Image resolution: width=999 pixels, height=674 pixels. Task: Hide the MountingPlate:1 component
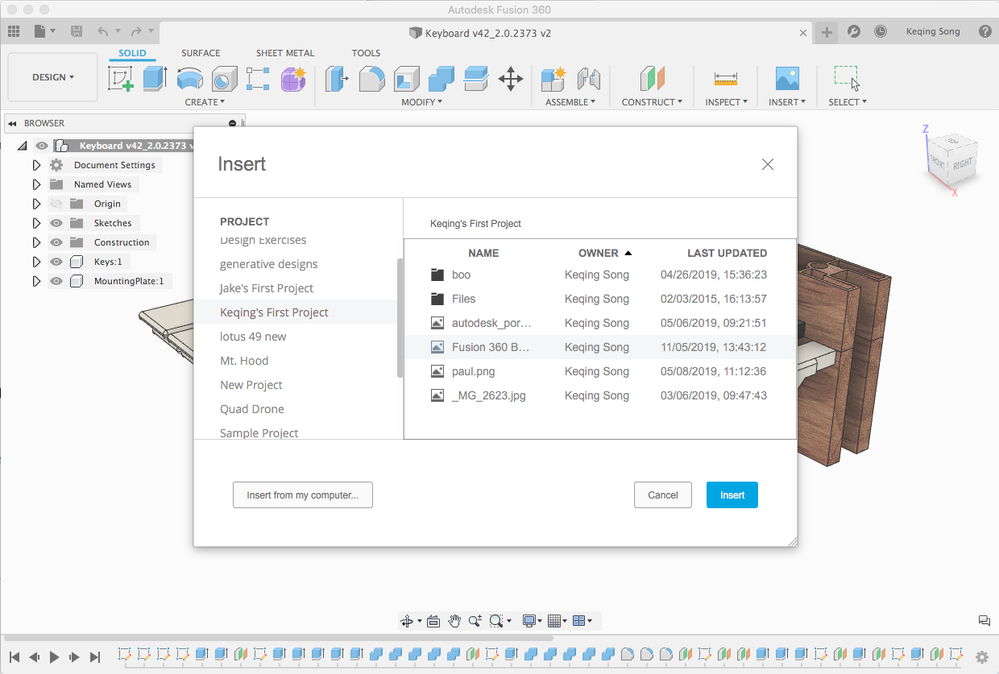click(x=57, y=281)
